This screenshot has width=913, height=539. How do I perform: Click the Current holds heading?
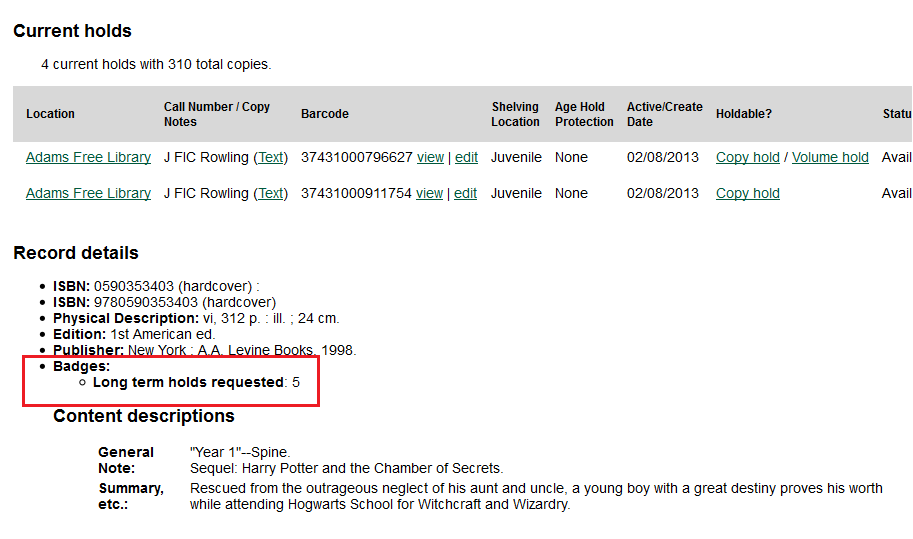click(72, 31)
